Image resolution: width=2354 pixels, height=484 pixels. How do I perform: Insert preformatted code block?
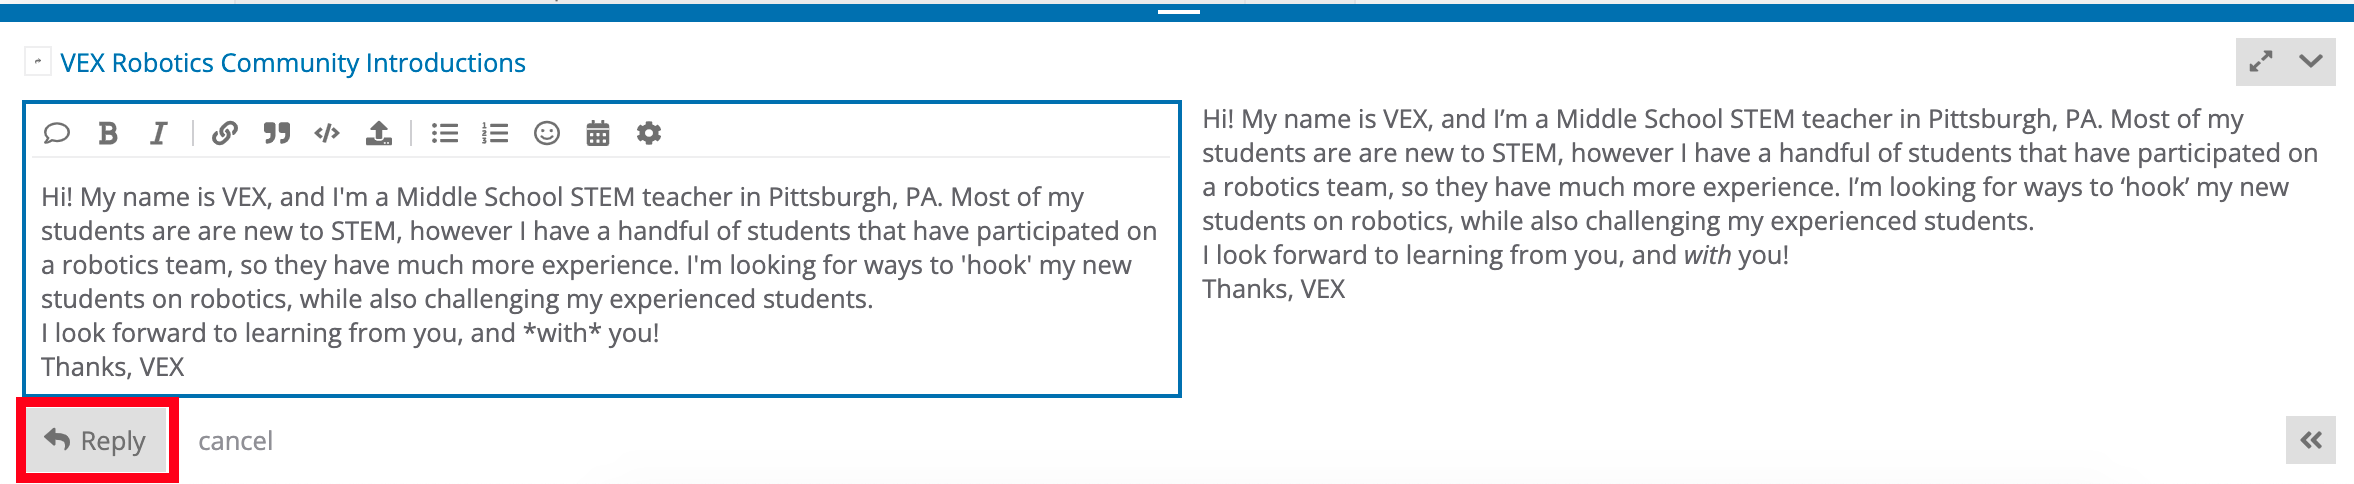point(327,133)
